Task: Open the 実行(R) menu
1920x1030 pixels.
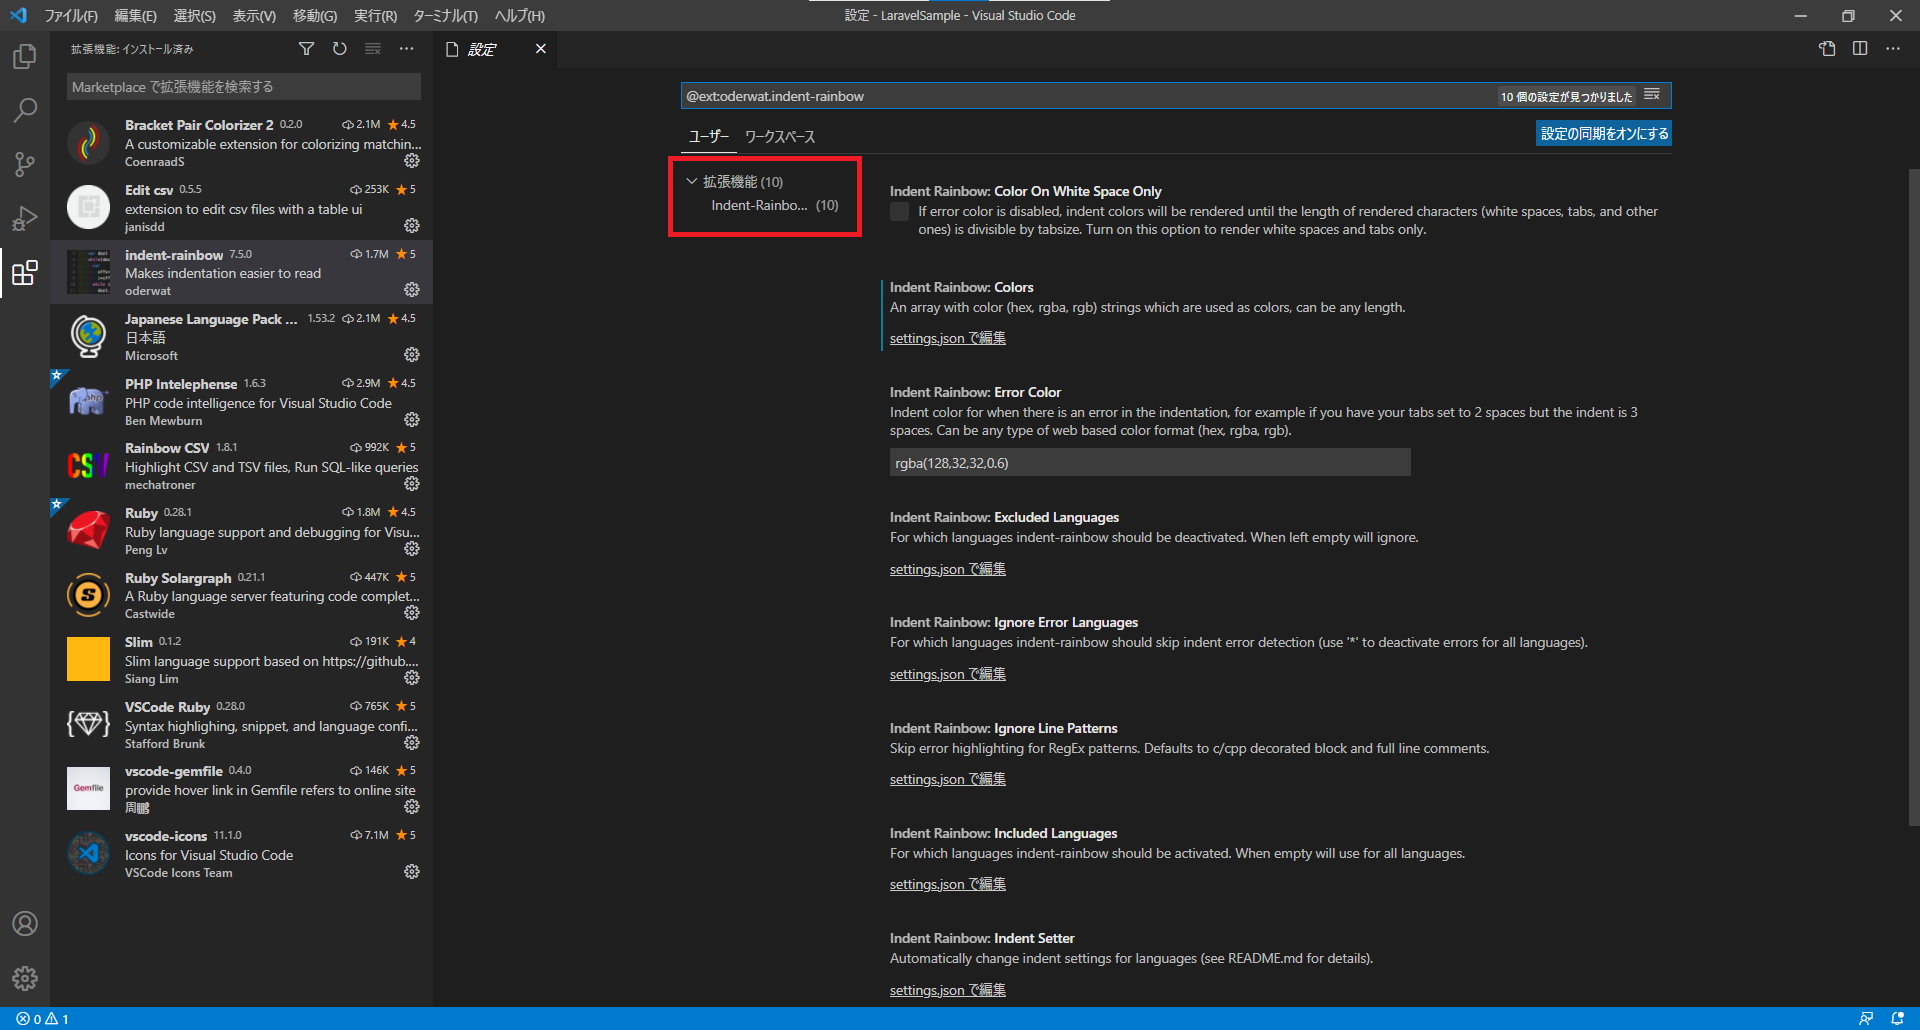Action: (375, 15)
